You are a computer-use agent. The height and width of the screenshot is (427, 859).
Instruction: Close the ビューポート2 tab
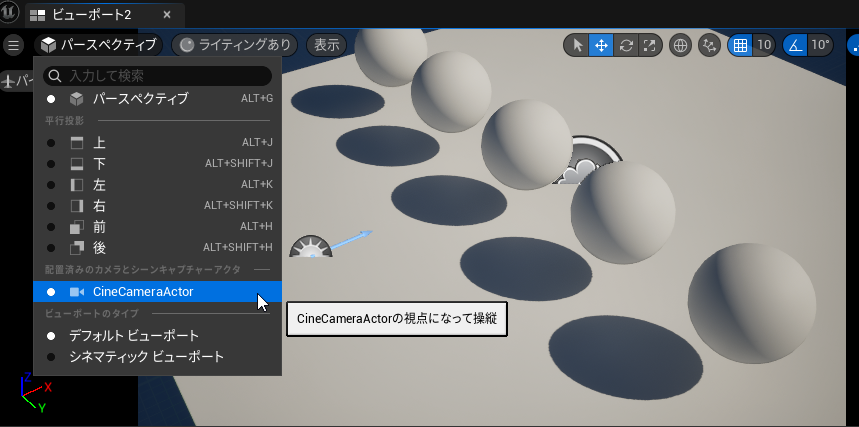tap(167, 15)
